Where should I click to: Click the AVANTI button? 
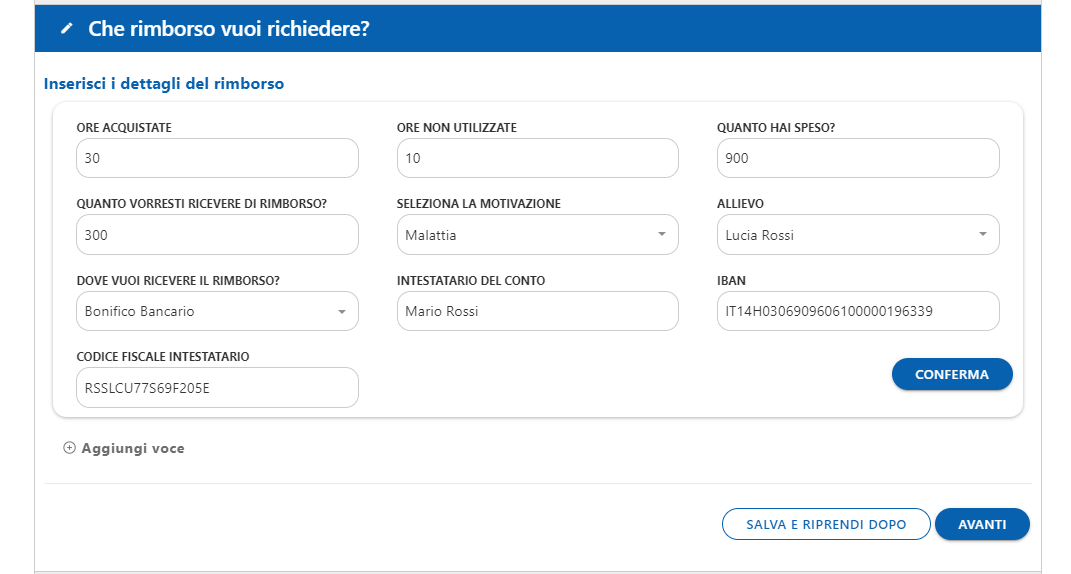[982, 524]
